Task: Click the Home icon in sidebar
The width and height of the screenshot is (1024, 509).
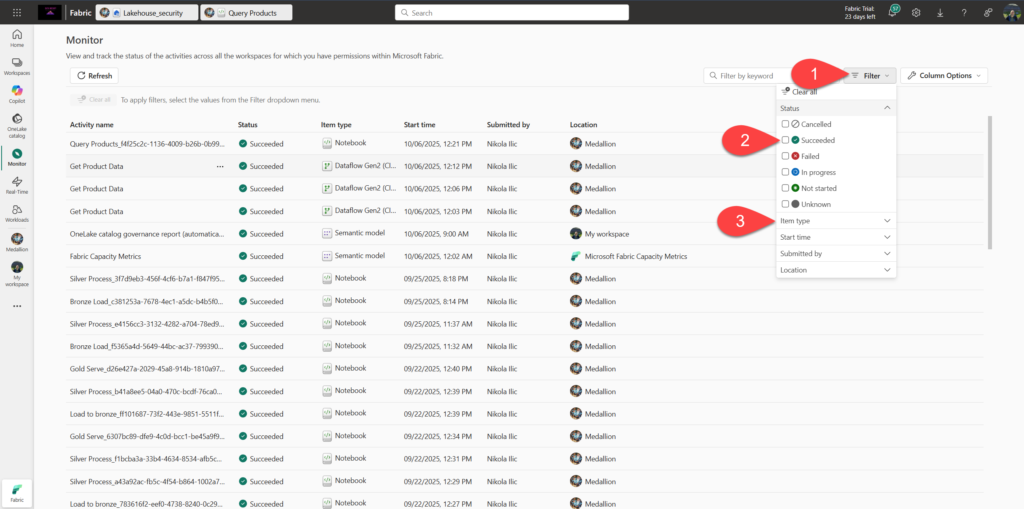Action: tap(17, 38)
